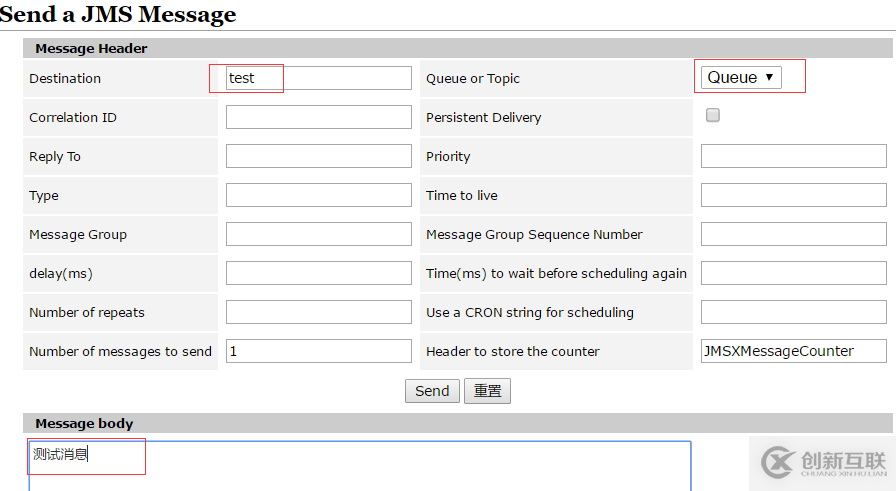The height and width of the screenshot is (491, 896).
Task: Focus the Message Group input
Action: tap(318, 234)
